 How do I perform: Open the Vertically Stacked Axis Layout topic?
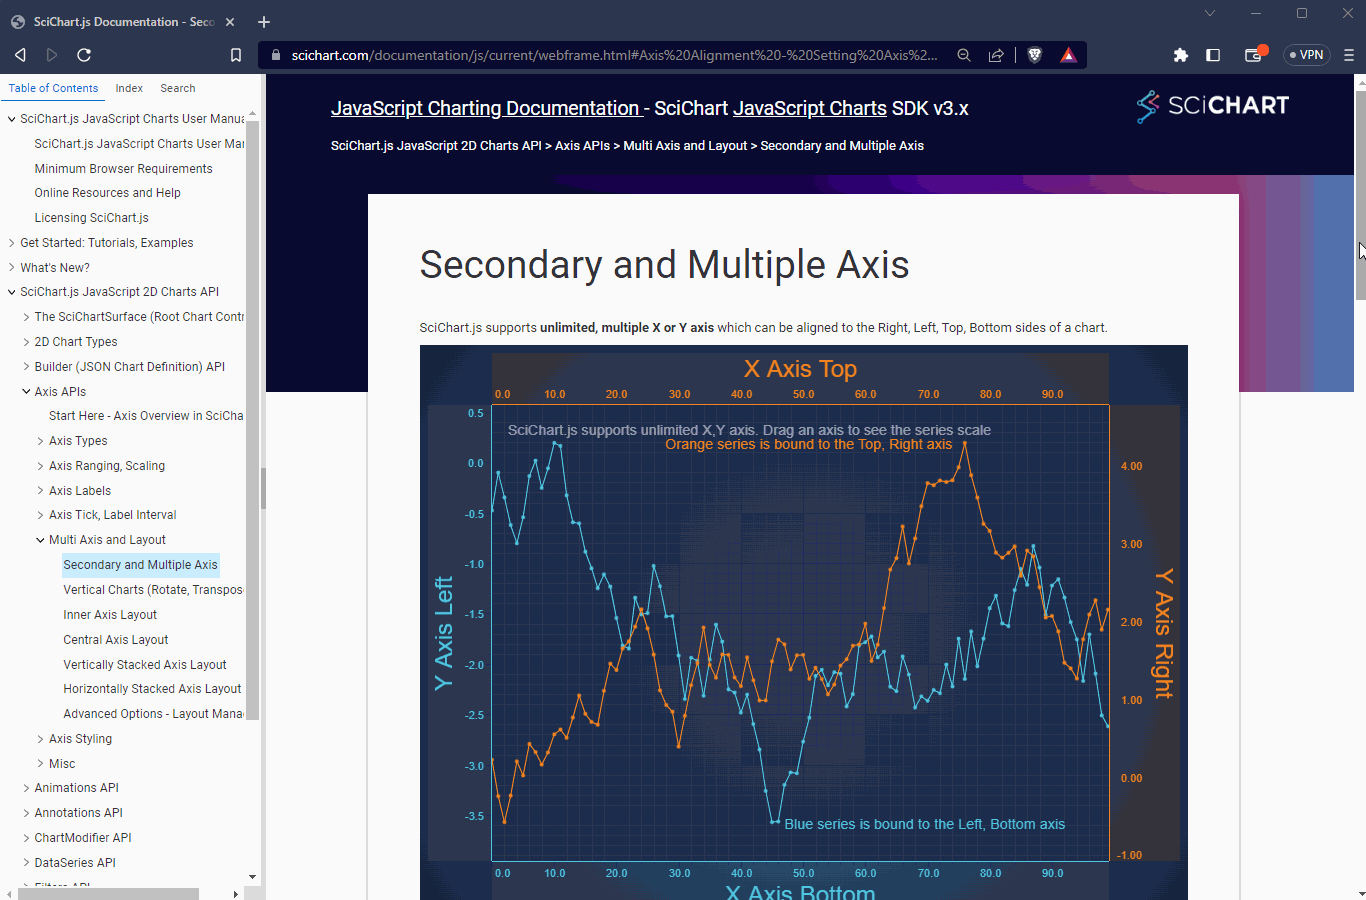click(x=145, y=665)
